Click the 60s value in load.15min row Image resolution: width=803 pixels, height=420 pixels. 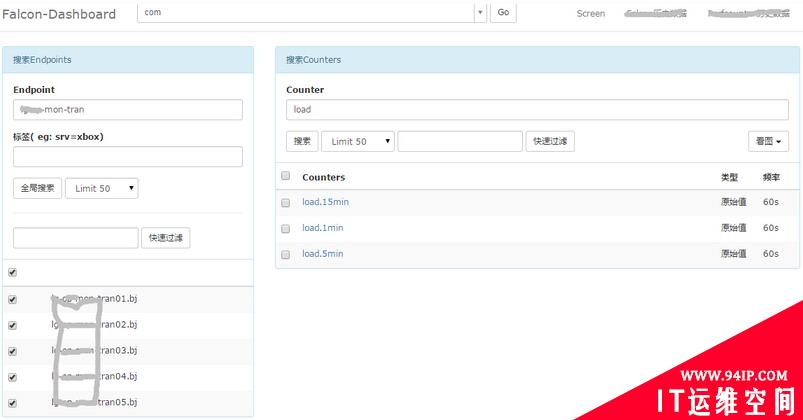pyautogui.click(x=771, y=202)
